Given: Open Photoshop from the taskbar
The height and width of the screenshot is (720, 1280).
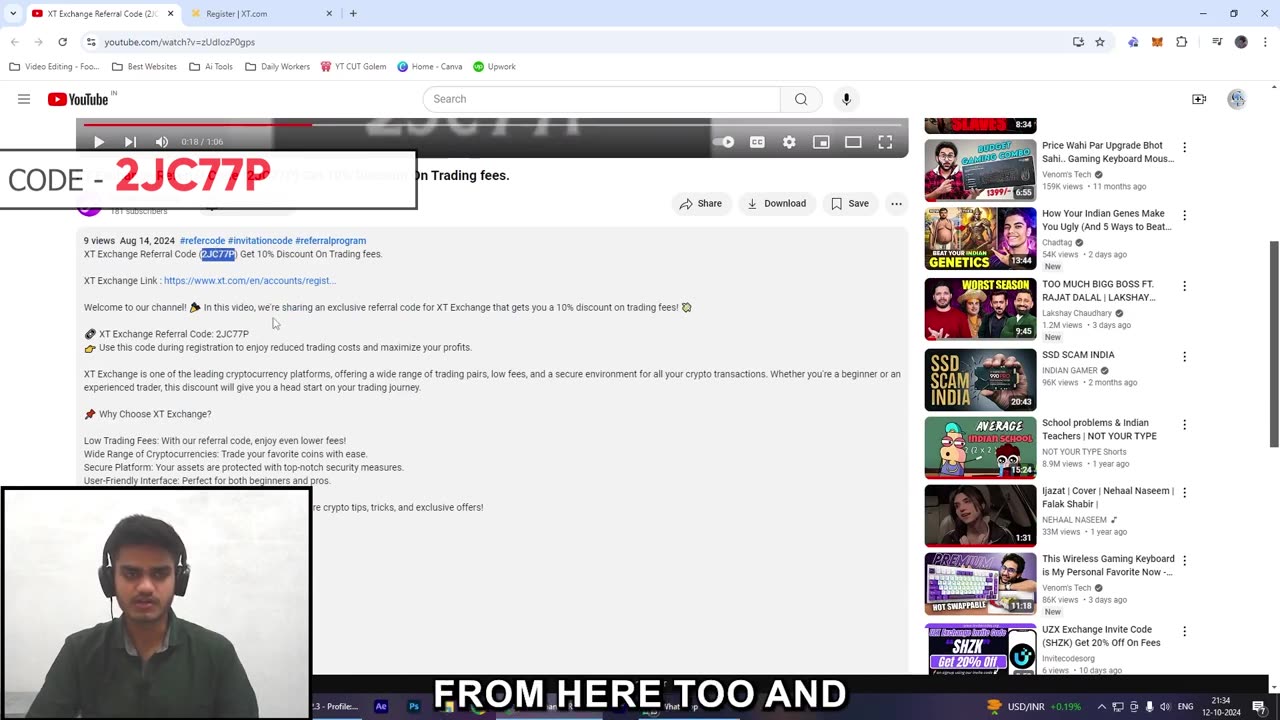Looking at the screenshot, I should [x=413, y=706].
